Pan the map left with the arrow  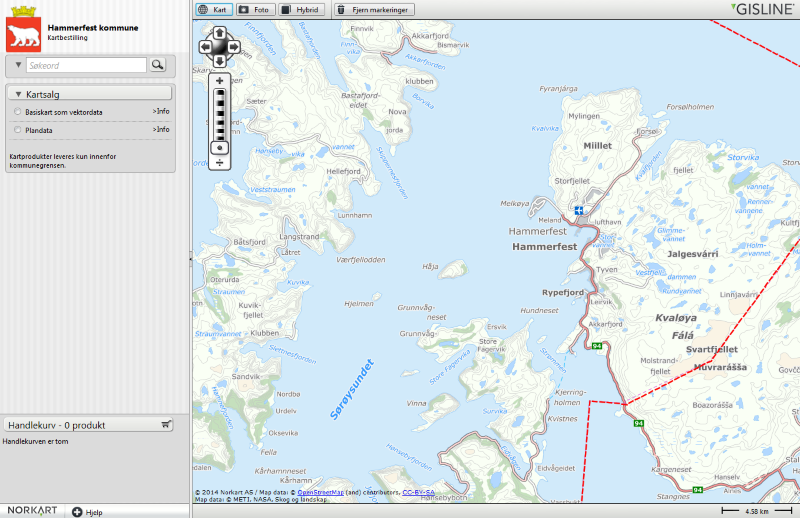click(206, 46)
